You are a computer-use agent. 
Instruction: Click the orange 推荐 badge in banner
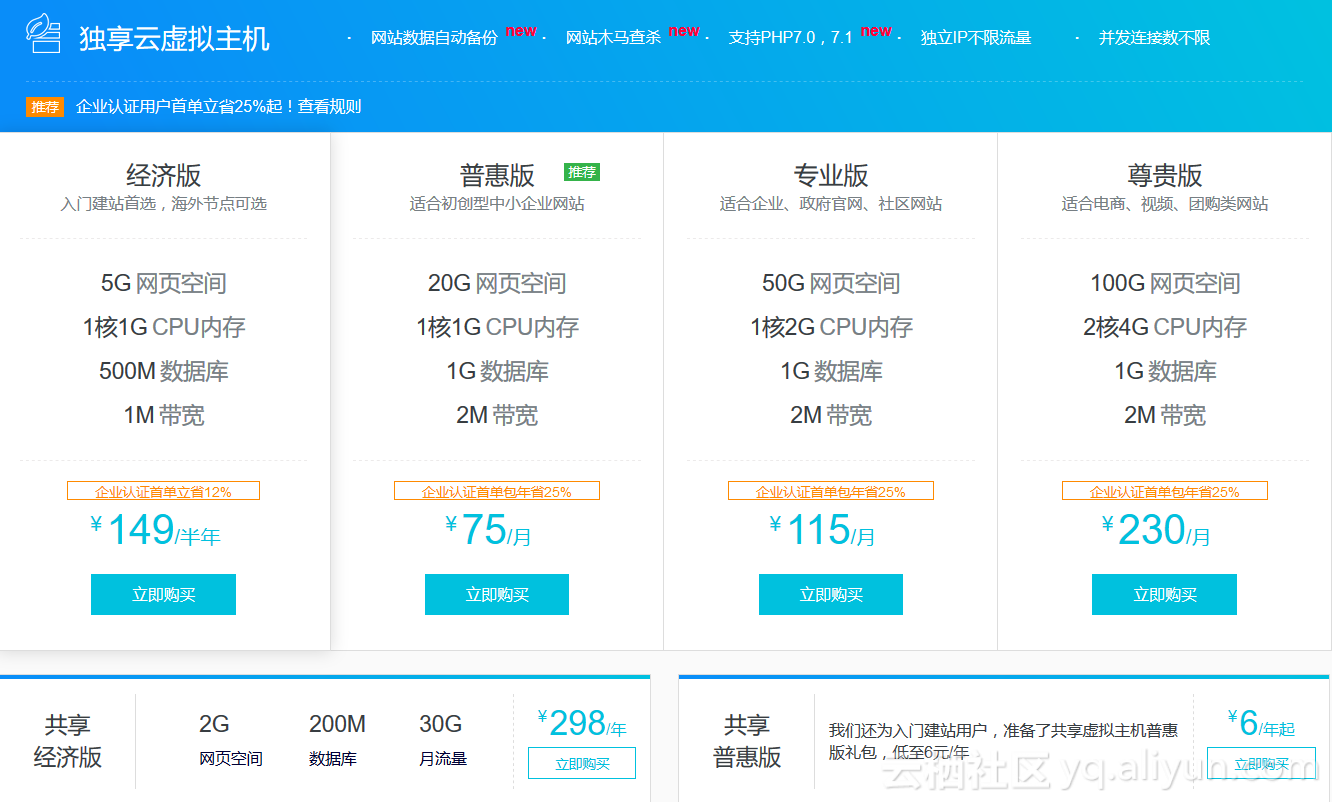coord(45,107)
